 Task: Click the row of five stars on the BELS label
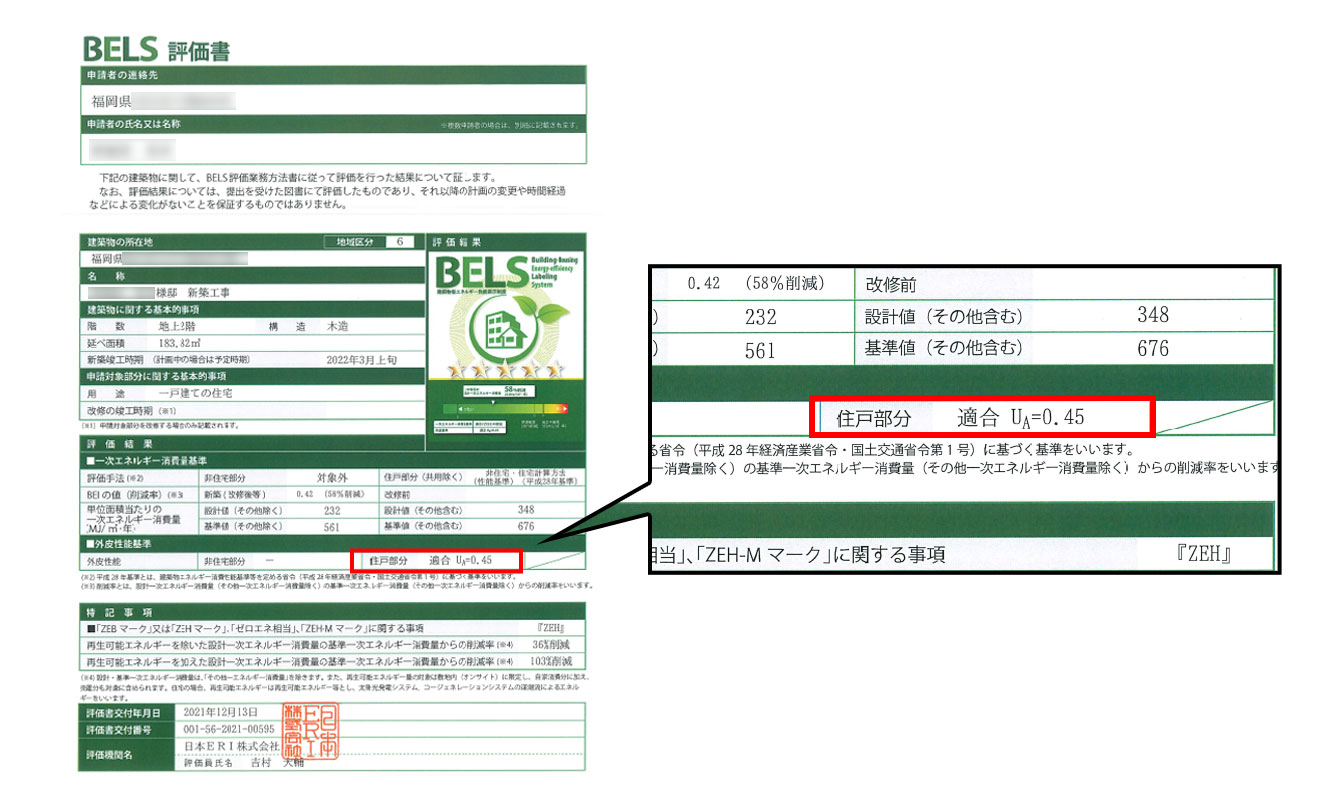[x=506, y=370]
